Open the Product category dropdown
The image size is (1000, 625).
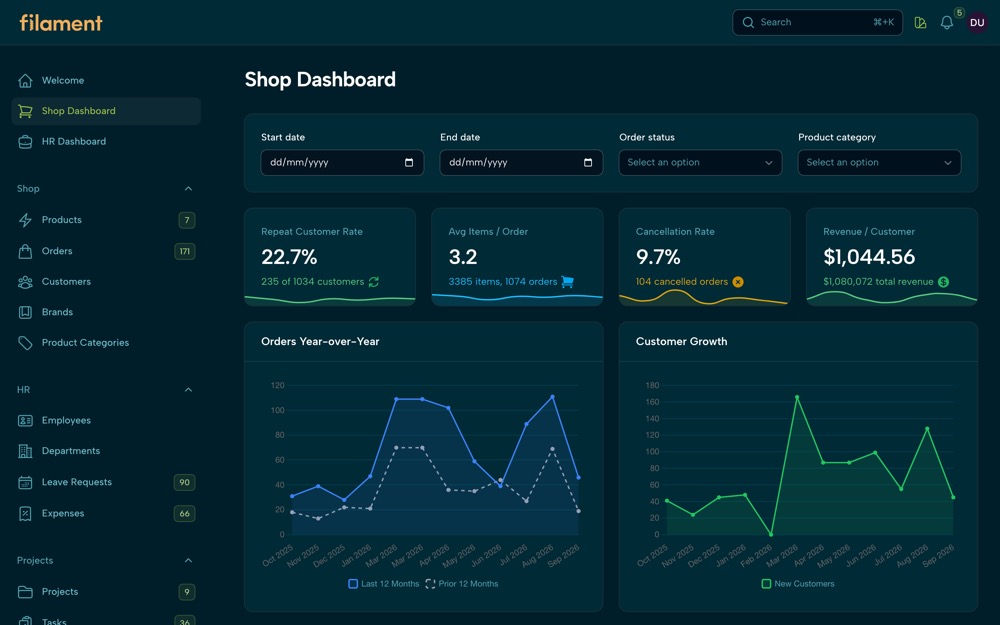[879, 163]
